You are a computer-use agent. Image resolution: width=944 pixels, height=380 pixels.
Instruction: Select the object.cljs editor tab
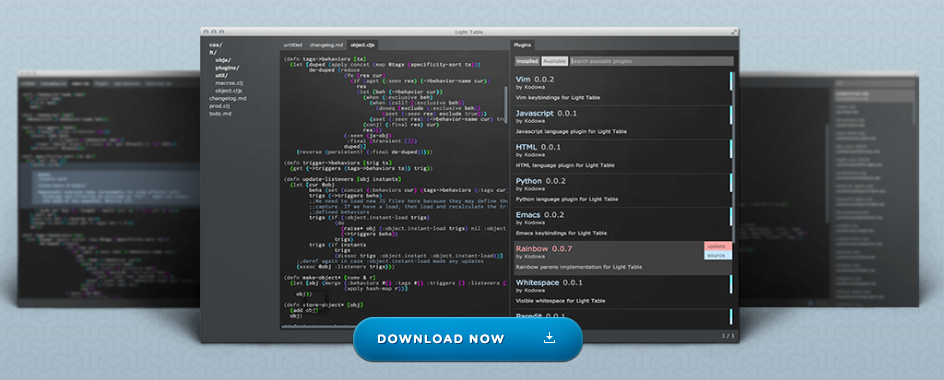coord(362,45)
